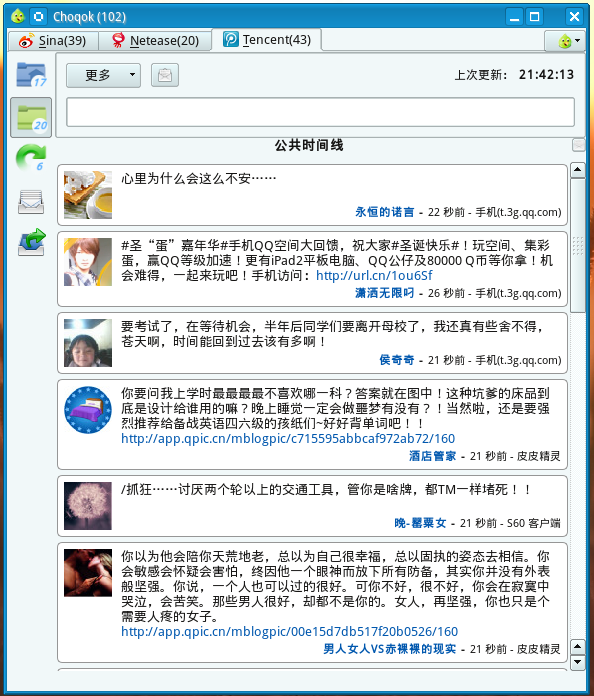Open the 酒店管家 username link
This screenshot has height=696, width=594.
432,456
